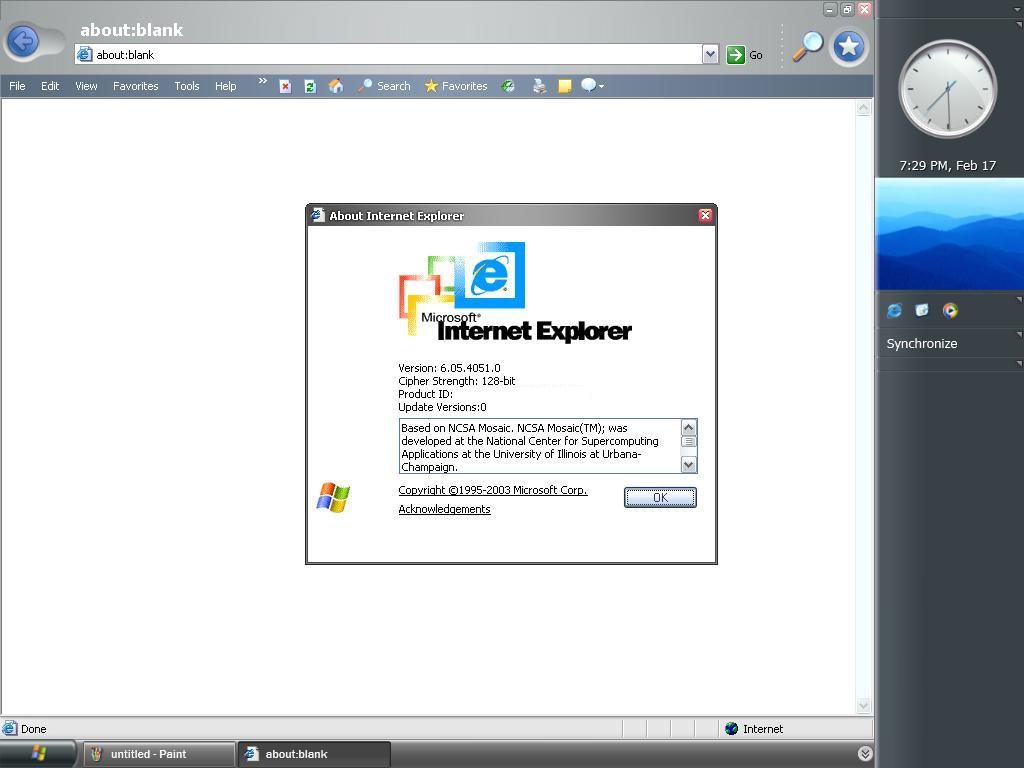
Task: Click the credits text box scrollbar thumb
Action: (x=689, y=442)
